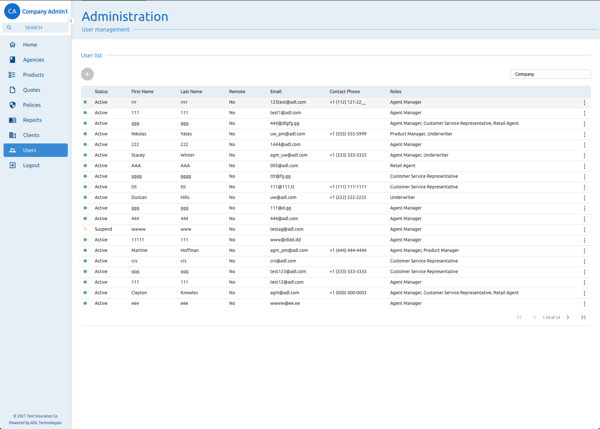Click the Policies shield icon
The height and width of the screenshot is (429, 600).
coord(13,105)
